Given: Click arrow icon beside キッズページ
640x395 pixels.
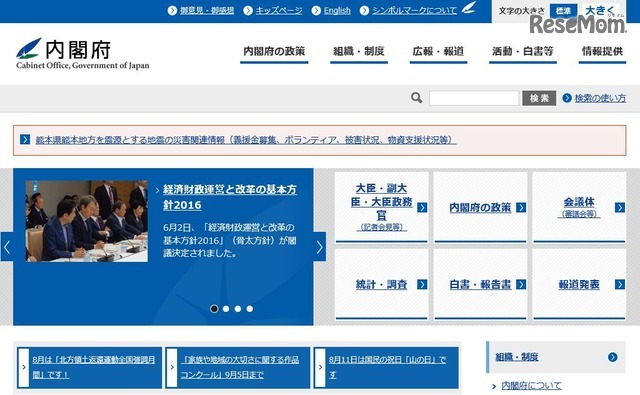Looking at the screenshot, I should [x=248, y=11].
